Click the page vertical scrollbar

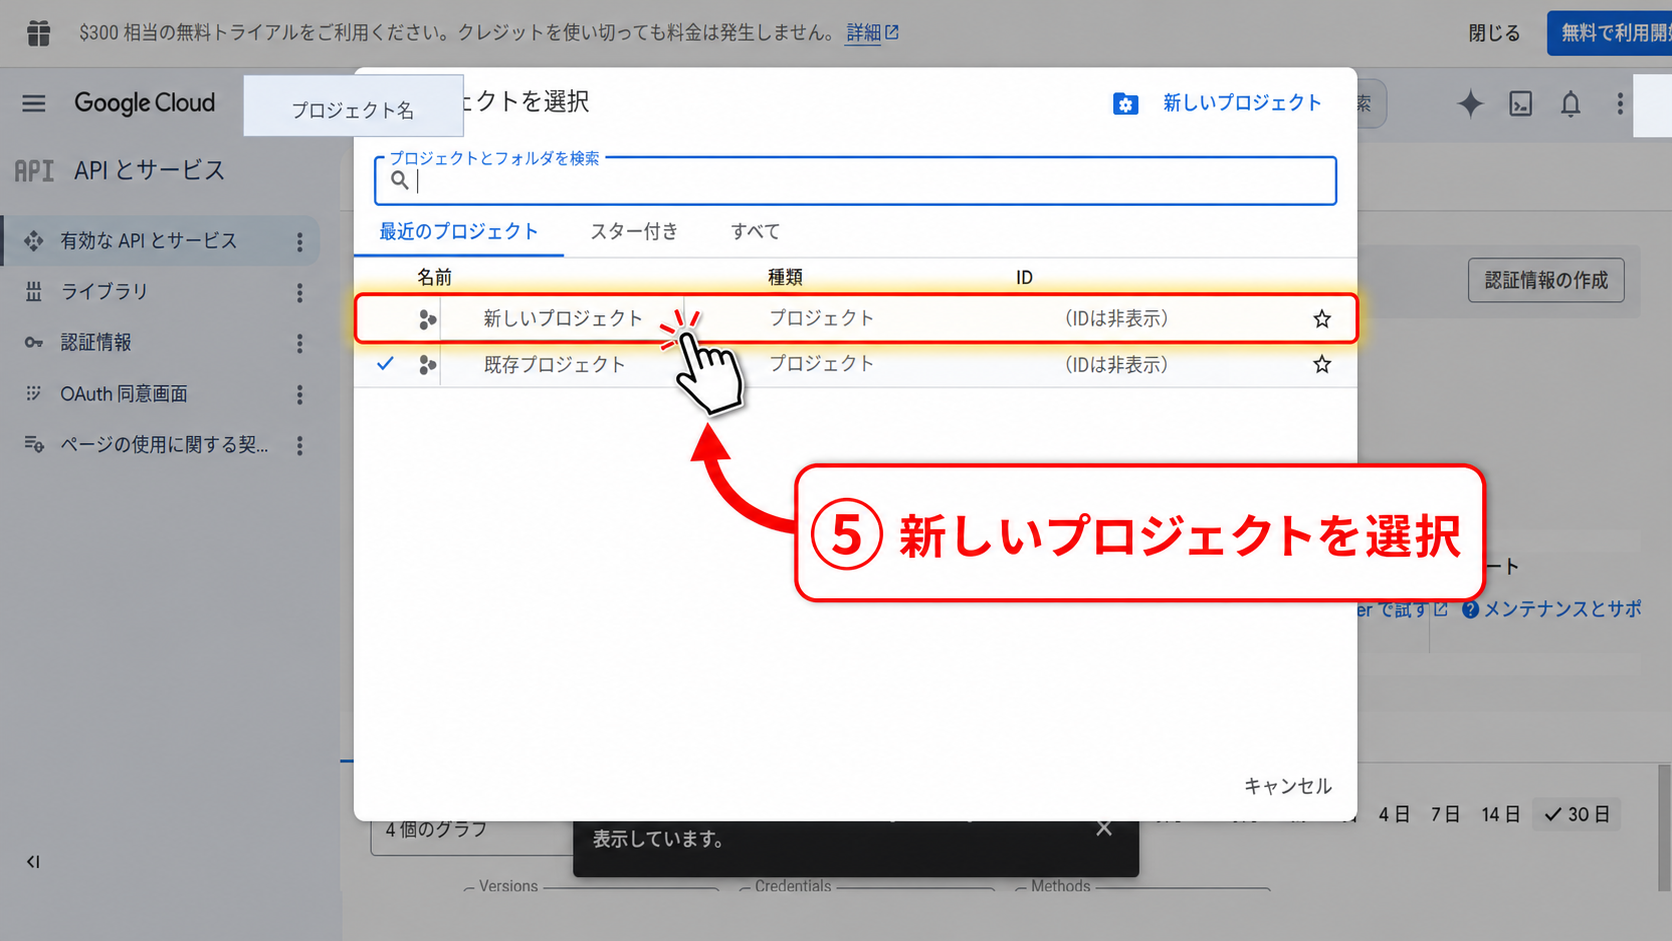(1664, 828)
